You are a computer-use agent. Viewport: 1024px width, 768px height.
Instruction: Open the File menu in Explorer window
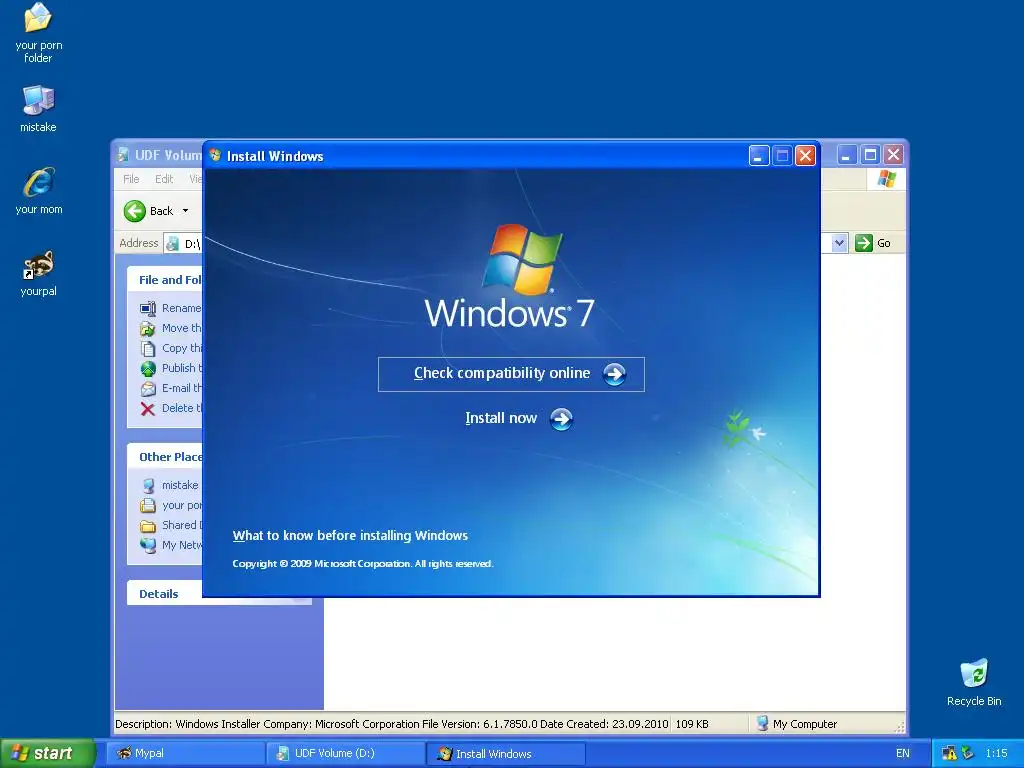pos(131,179)
